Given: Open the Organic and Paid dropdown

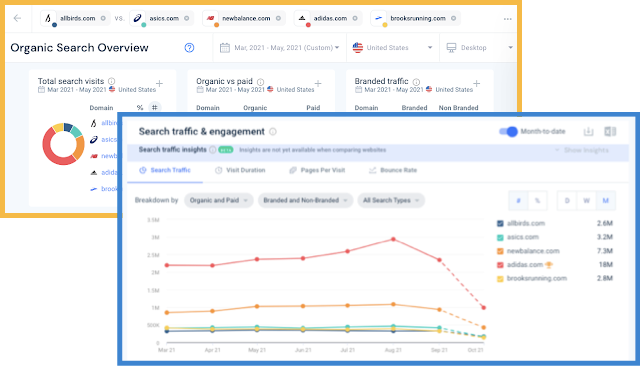Looking at the screenshot, I should coord(219,200).
